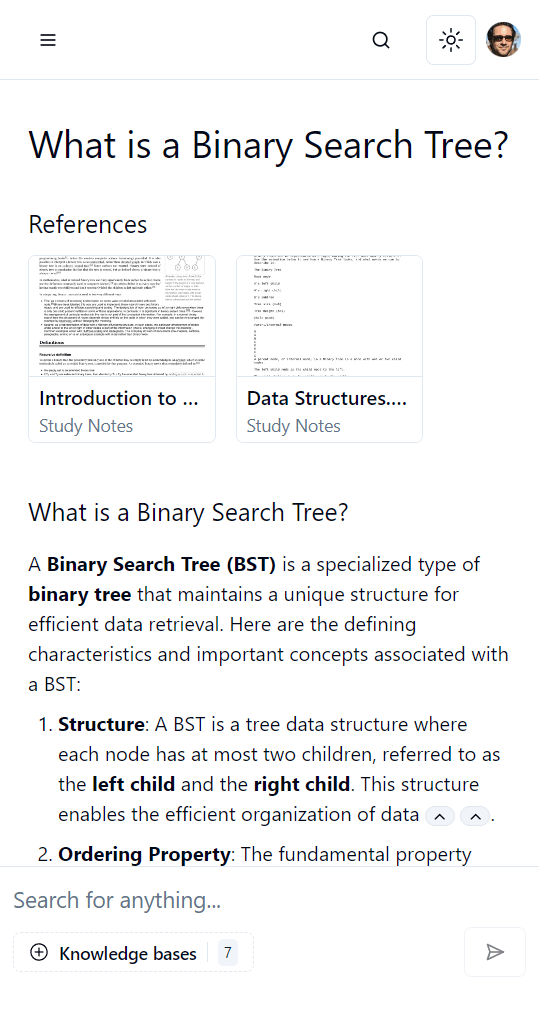The height and width of the screenshot is (1029, 539).
Task: Toggle light/dark theme with sun button
Action: (x=451, y=40)
